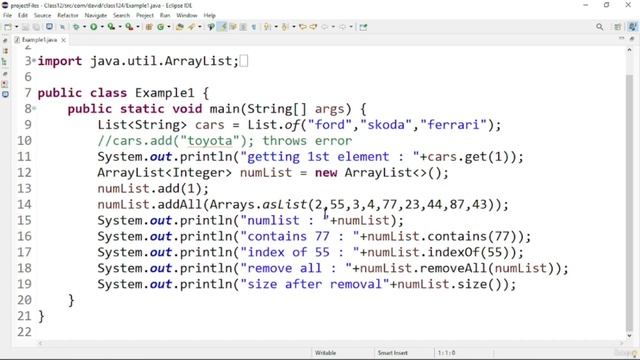Click on the word numList on line 13

pos(123,189)
